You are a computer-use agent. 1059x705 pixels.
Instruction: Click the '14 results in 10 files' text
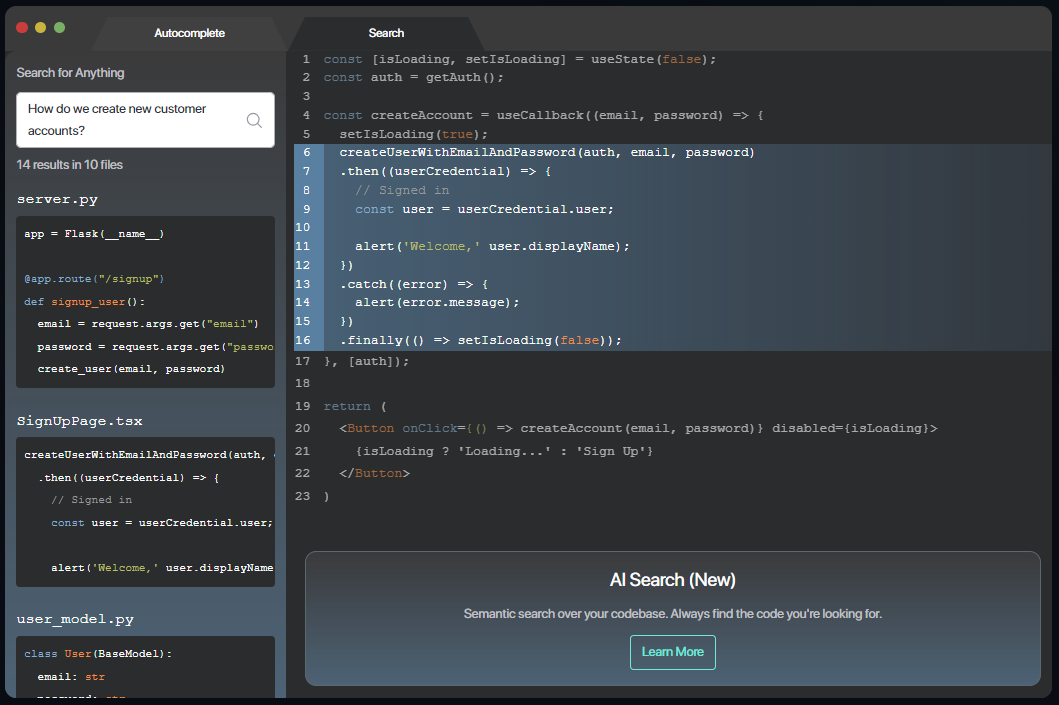pyautogui.click(x=70, y=164)
